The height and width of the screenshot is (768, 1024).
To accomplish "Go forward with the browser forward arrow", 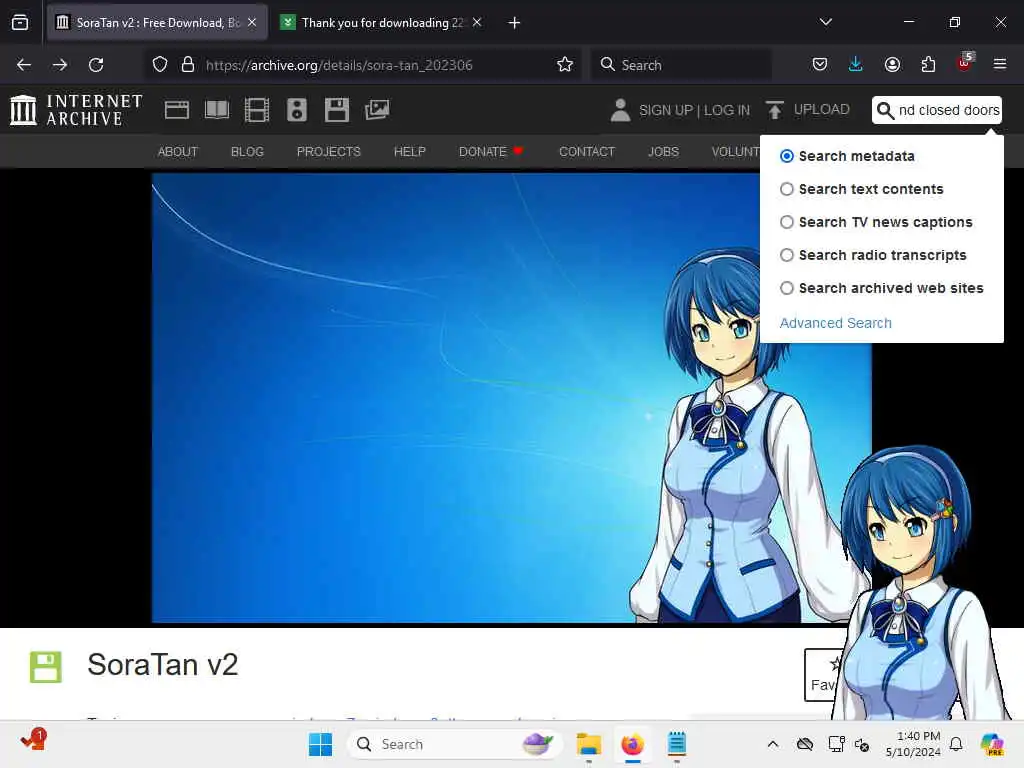I will point(60,65).
